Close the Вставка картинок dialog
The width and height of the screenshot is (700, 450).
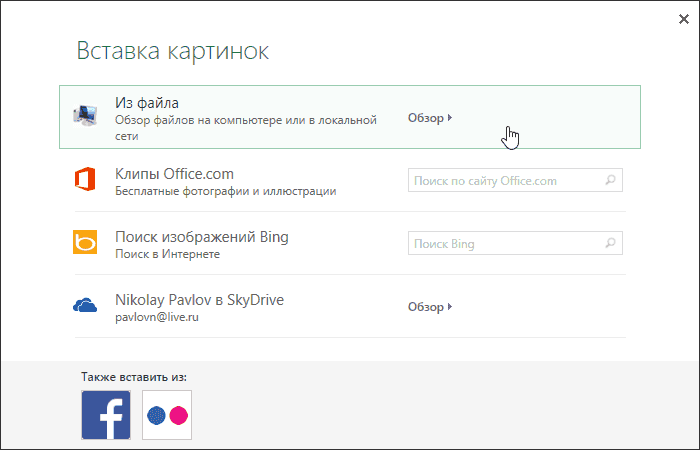(x=682, y=17)
